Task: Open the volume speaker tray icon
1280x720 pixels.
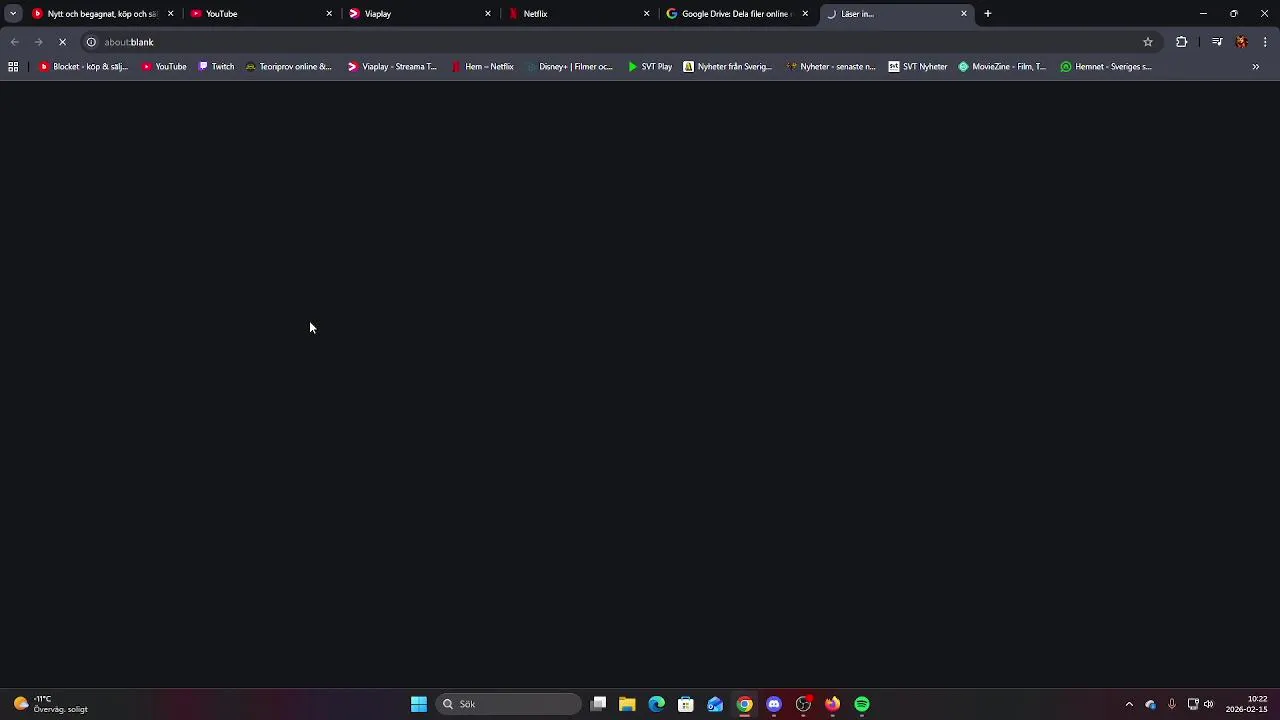Action: click(1209, 704)
